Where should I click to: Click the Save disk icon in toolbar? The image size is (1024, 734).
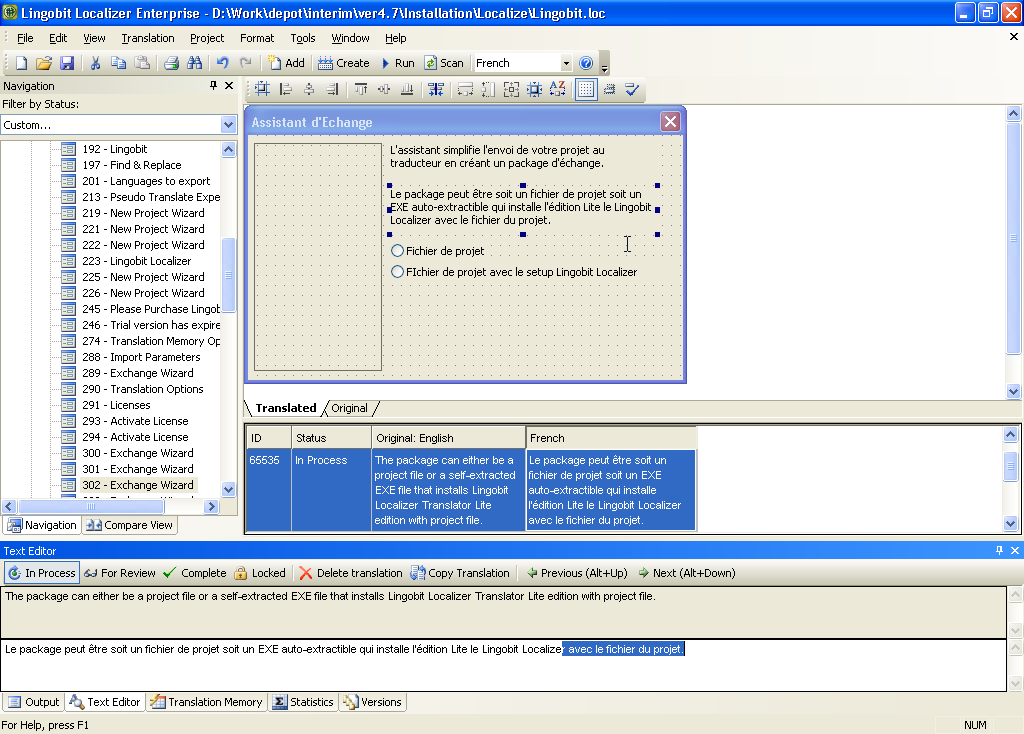click(67, 63)
